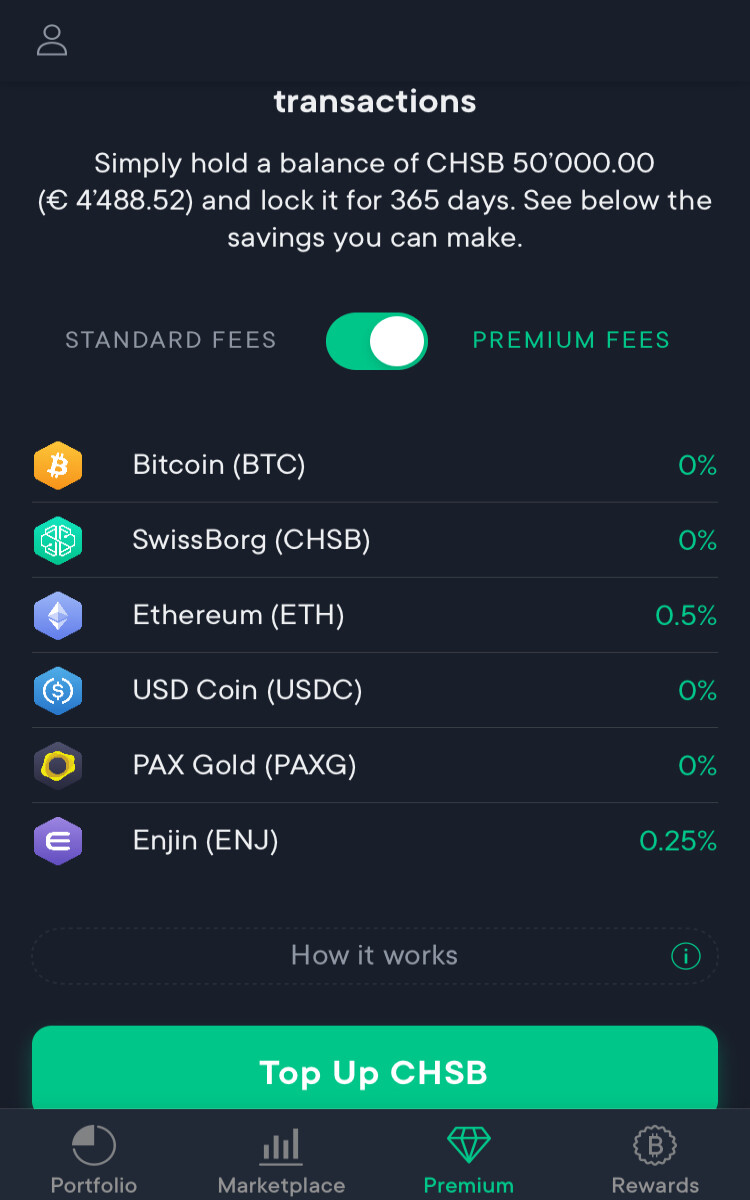This screenshot has height=1200, width=750.
Task: Switch to the Marketplace tab
Action: pos(281,1160)
